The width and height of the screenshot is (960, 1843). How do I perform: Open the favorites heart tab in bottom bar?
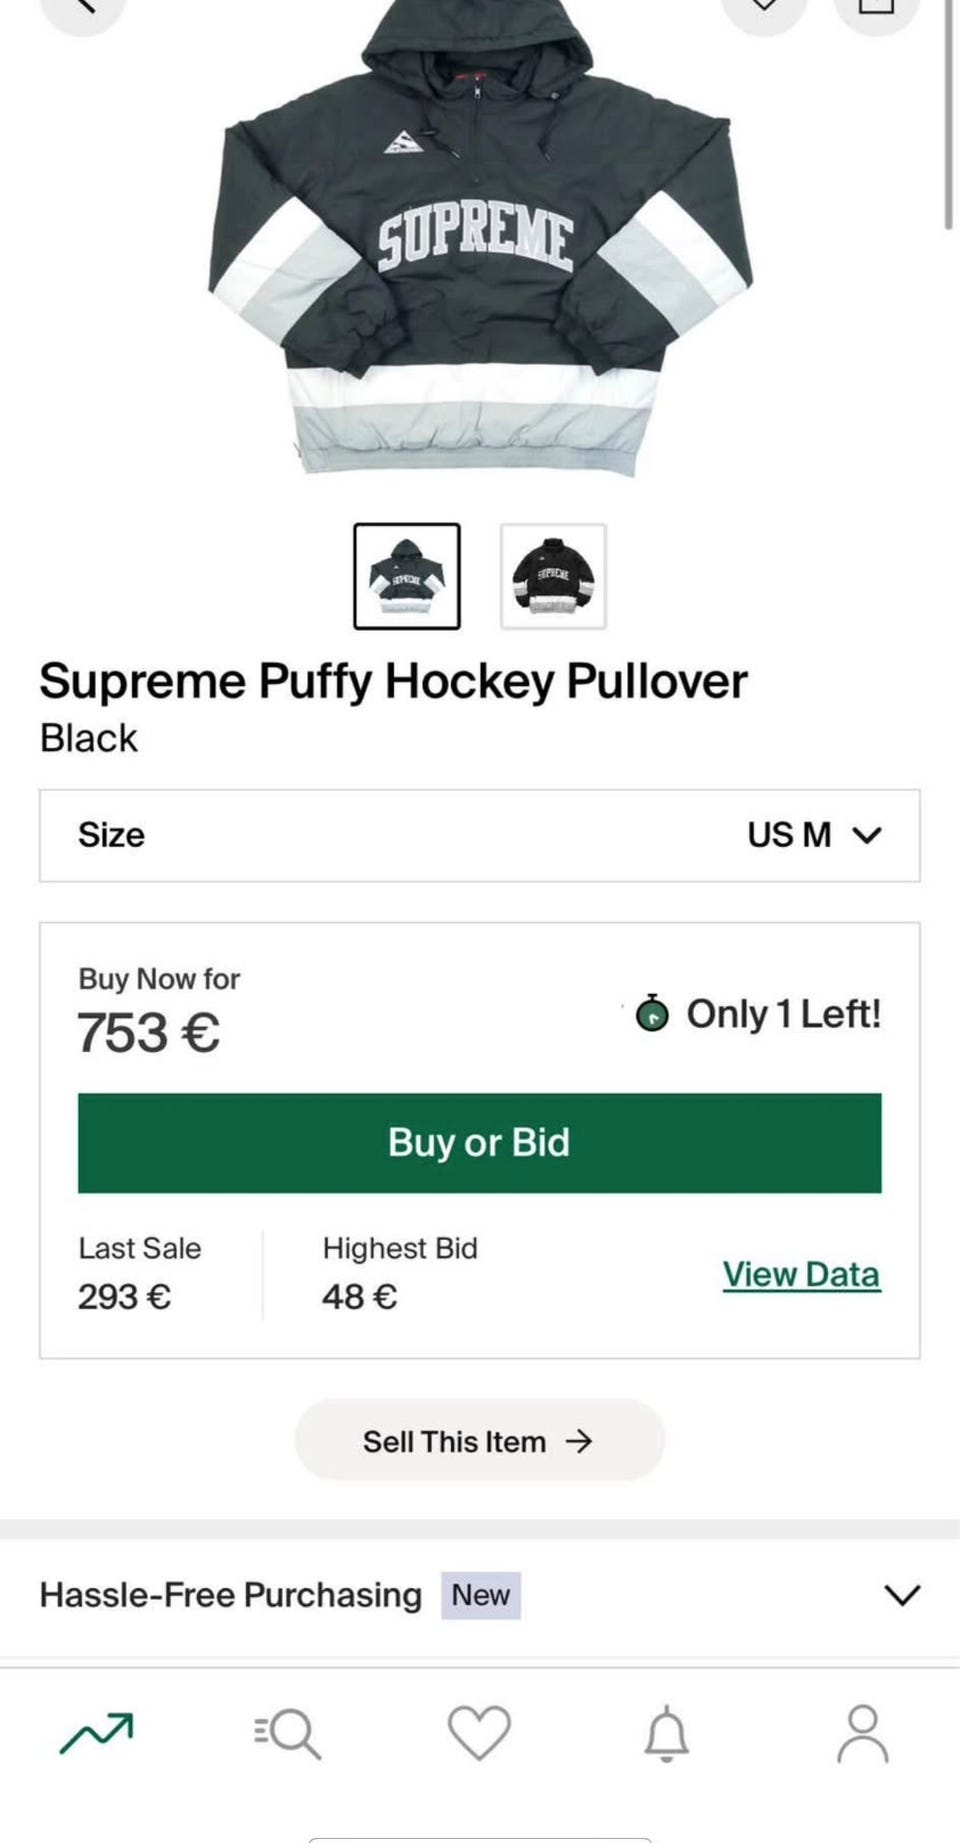tap(479, 1733)
